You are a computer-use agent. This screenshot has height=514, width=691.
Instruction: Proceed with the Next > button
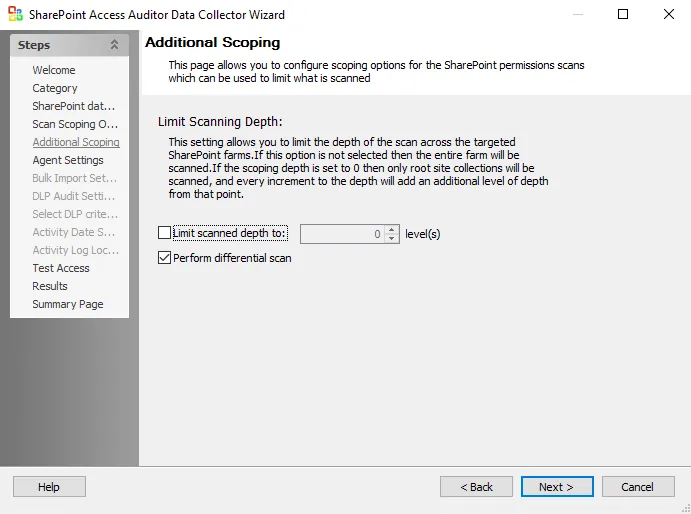point(557,487)
